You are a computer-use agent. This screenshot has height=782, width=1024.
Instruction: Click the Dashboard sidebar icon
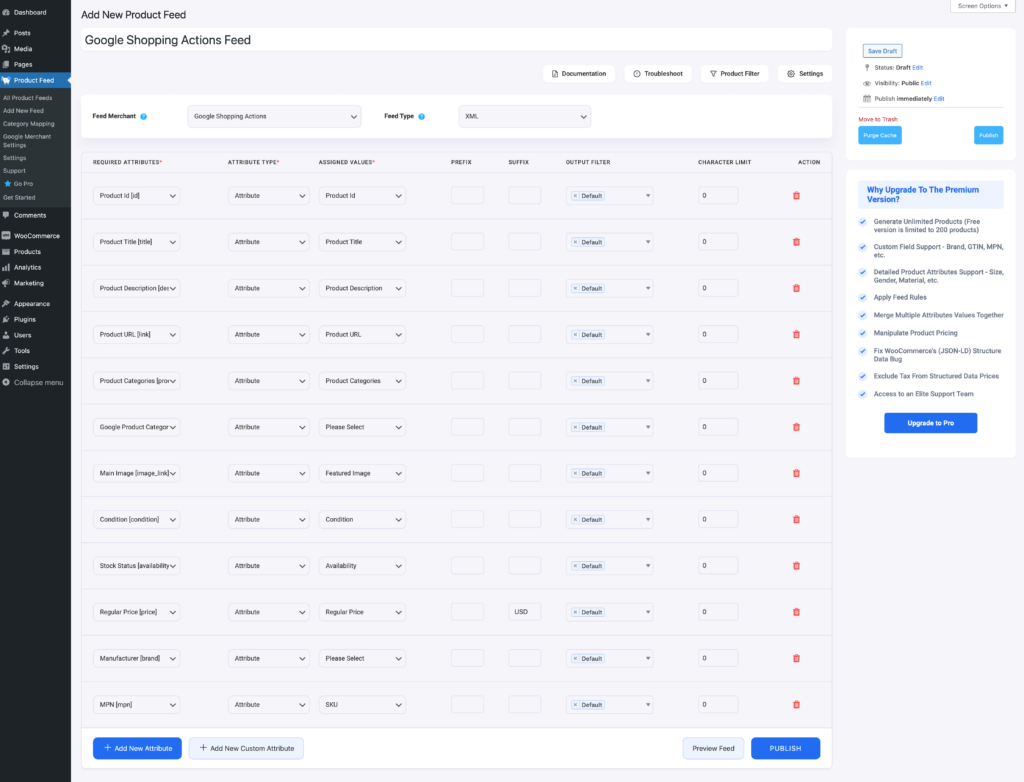tap(6, 12)
